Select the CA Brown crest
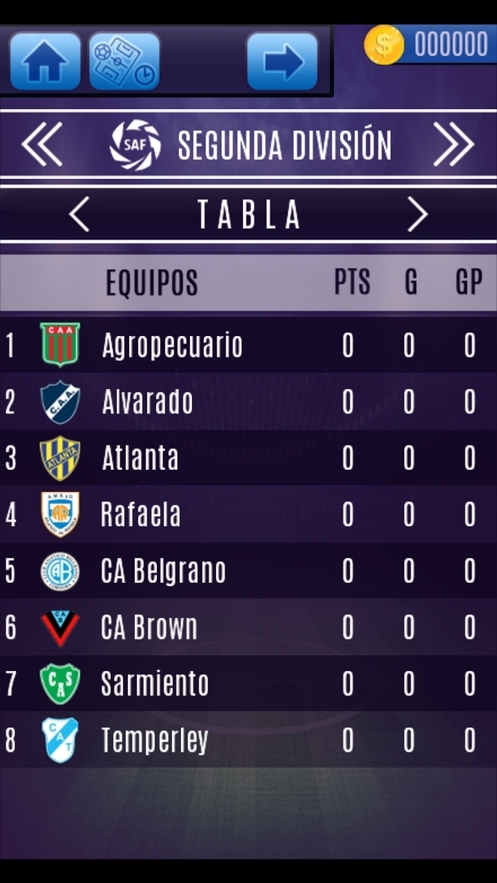The height and width of the screenshot is (883, 497). click(60, 628)
